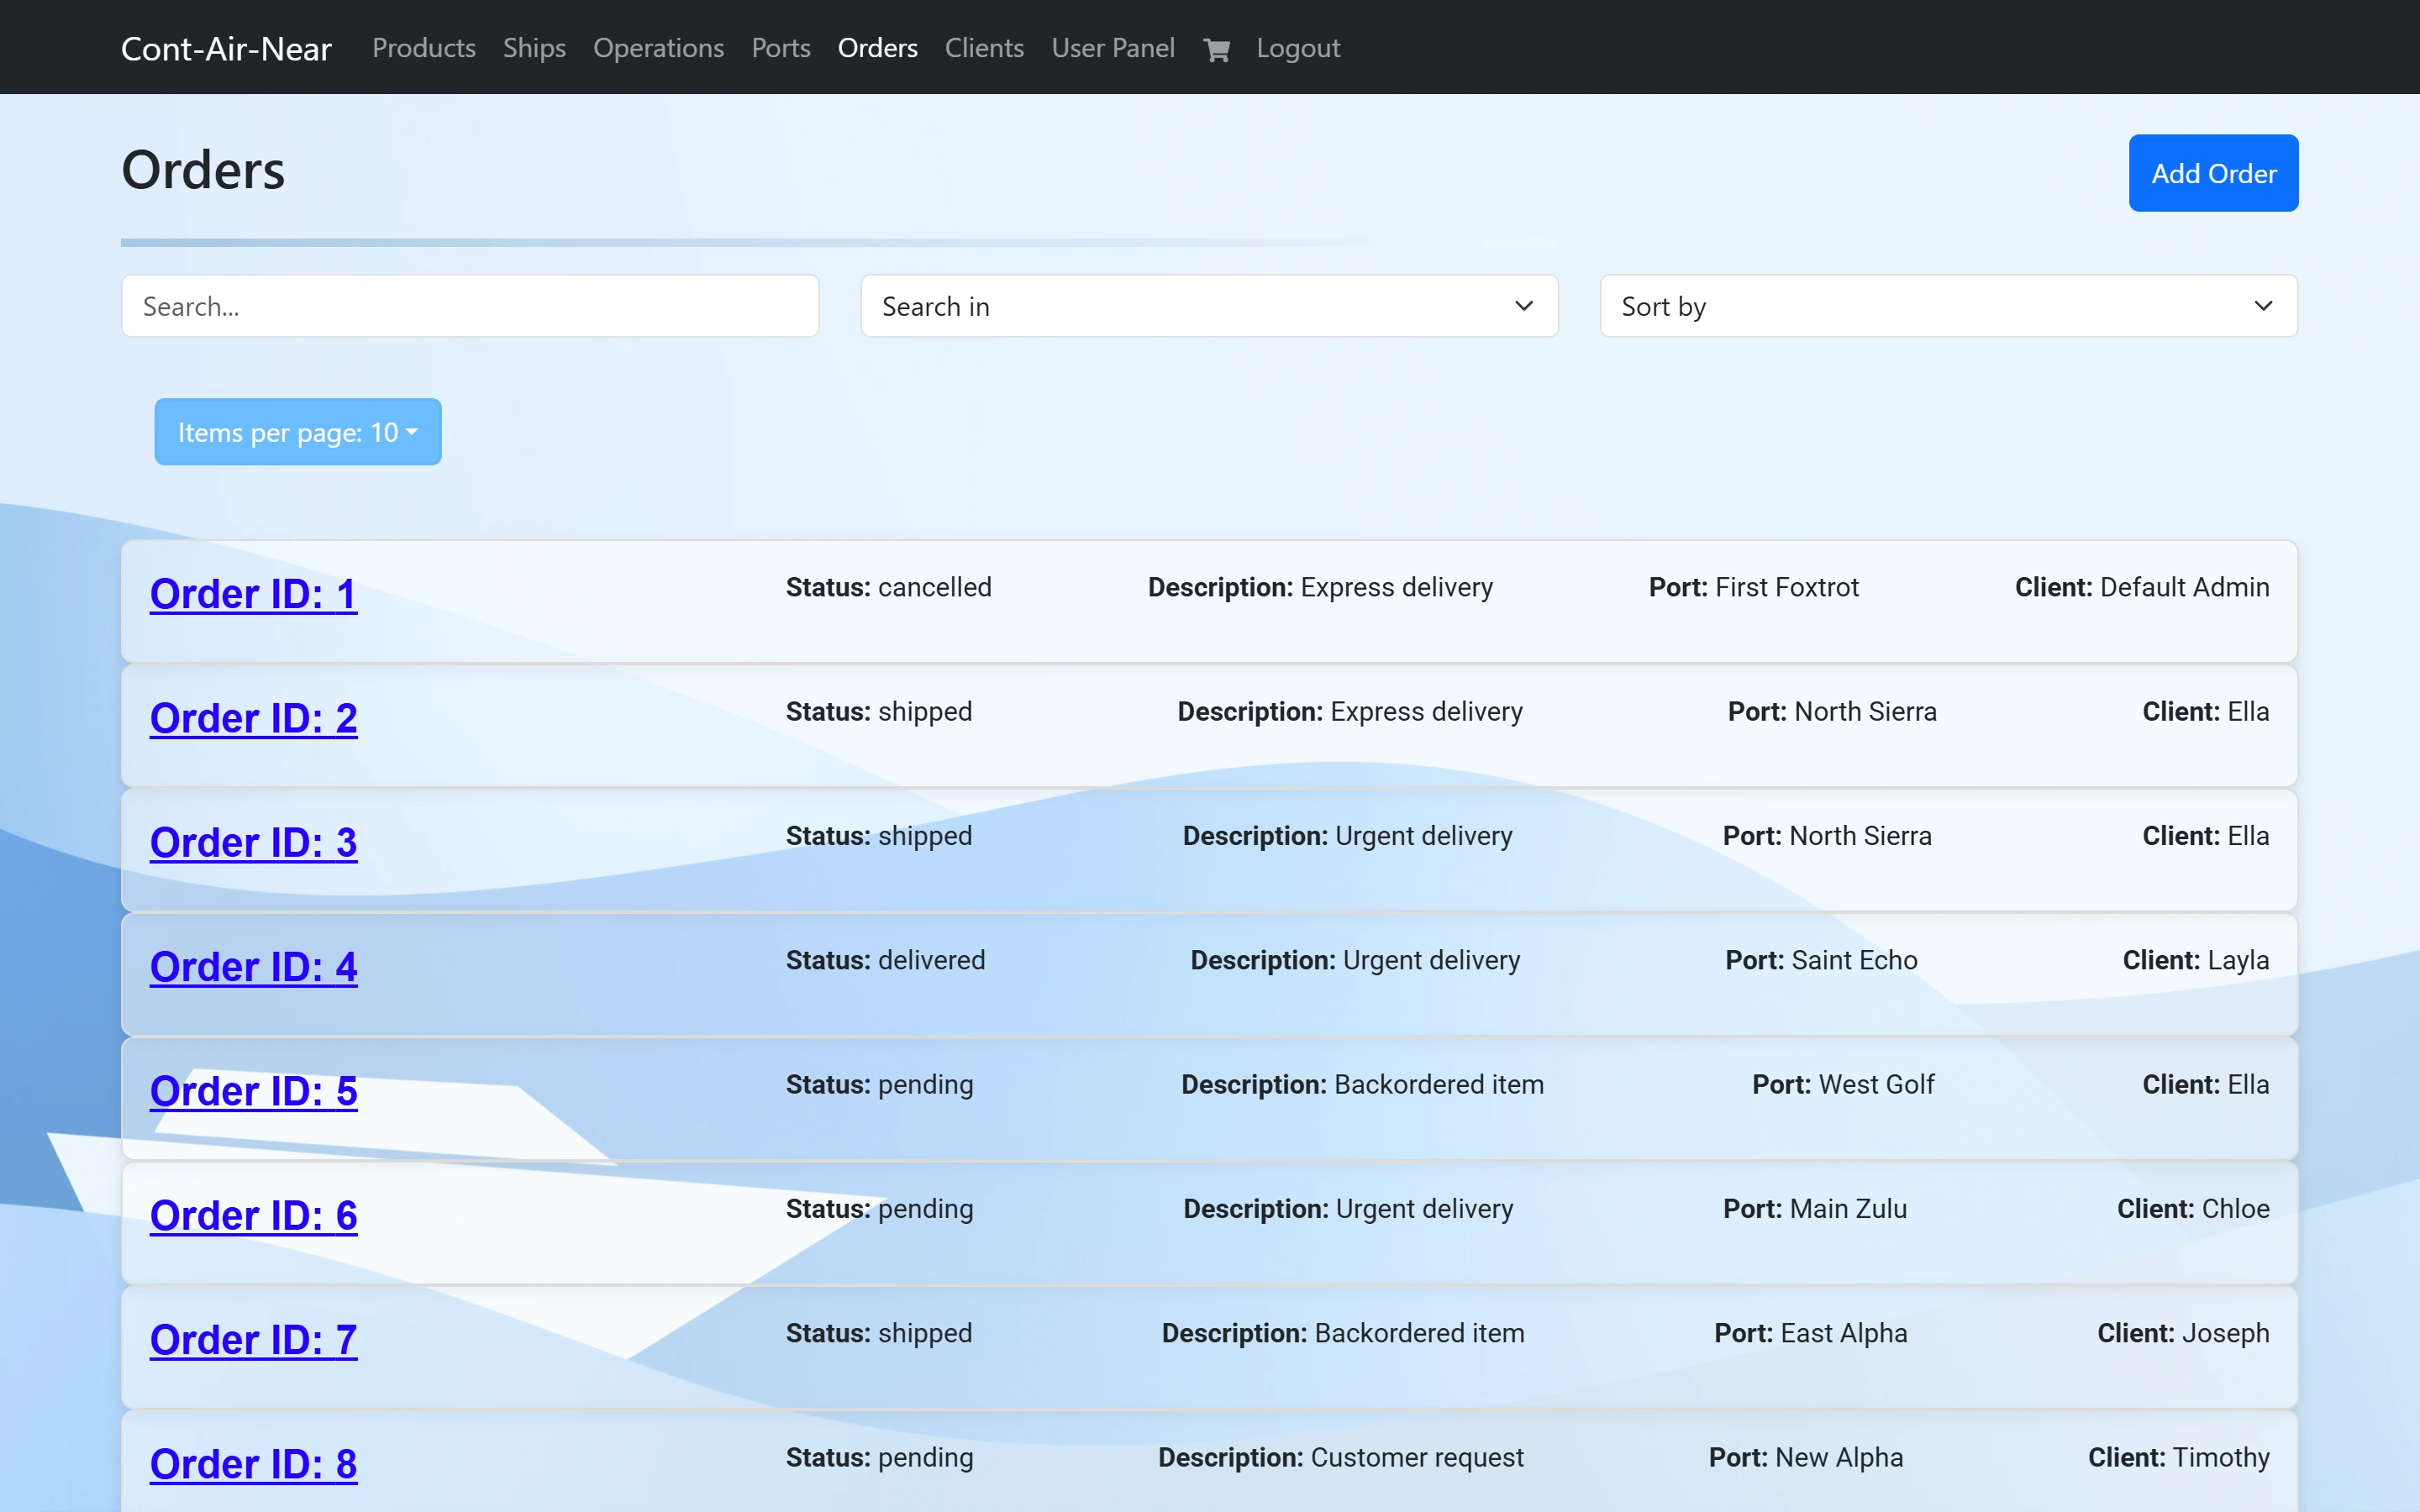Image resolution: width=2420 pixels, height=1512 pixels.
Task: Click 'Port: Saint Echo' text
Action: pos(1821,960)
